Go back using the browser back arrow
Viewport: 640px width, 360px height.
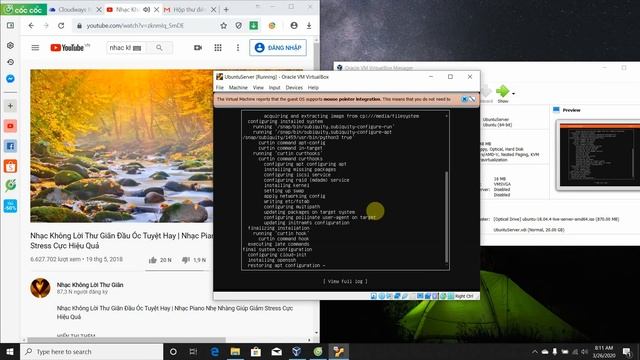point(31,25)
